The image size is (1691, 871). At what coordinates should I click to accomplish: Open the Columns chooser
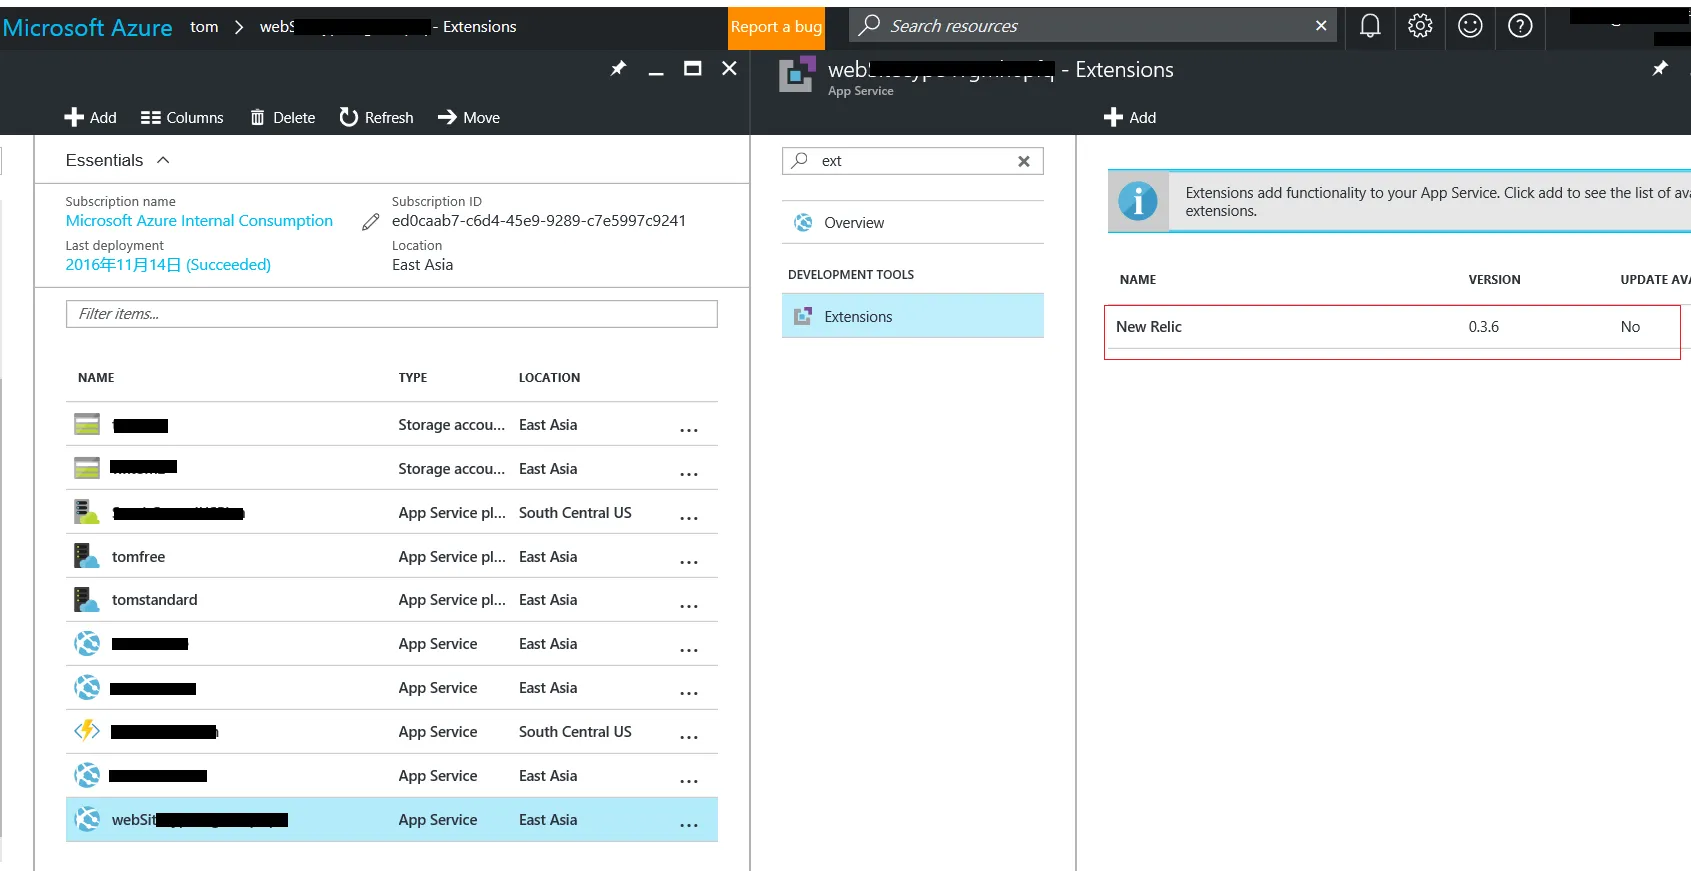[x=182, y=117]
